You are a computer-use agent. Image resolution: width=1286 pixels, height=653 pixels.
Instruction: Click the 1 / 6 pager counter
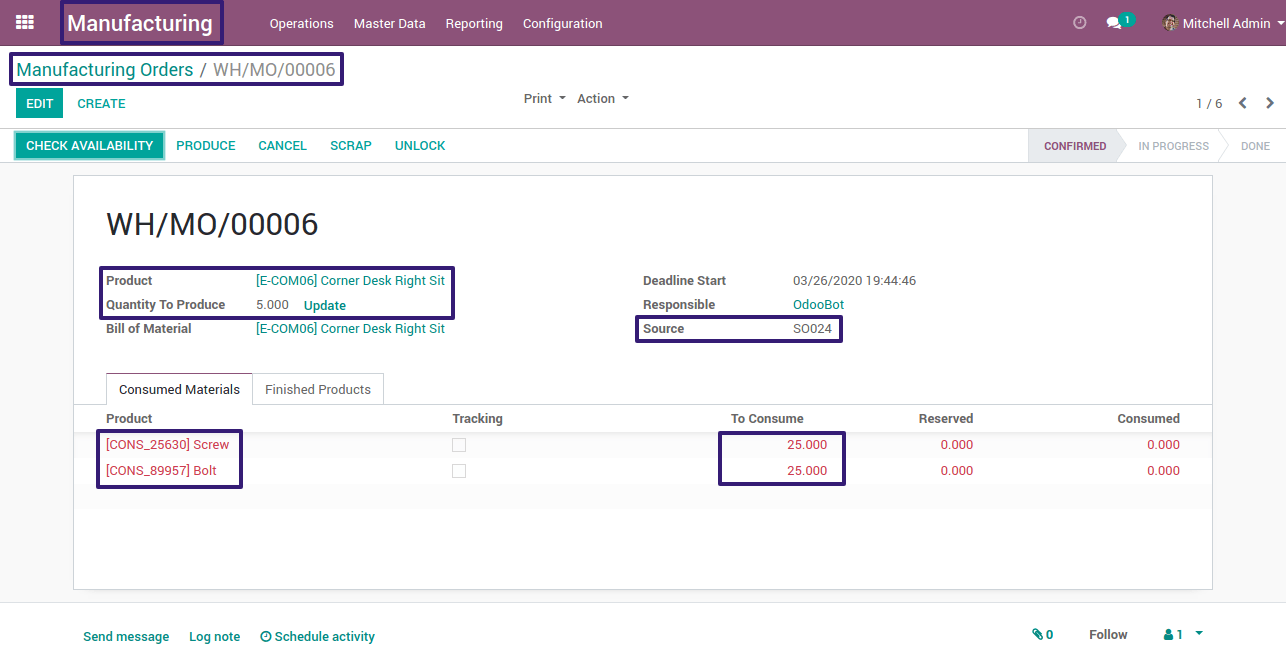point(1209,104)
